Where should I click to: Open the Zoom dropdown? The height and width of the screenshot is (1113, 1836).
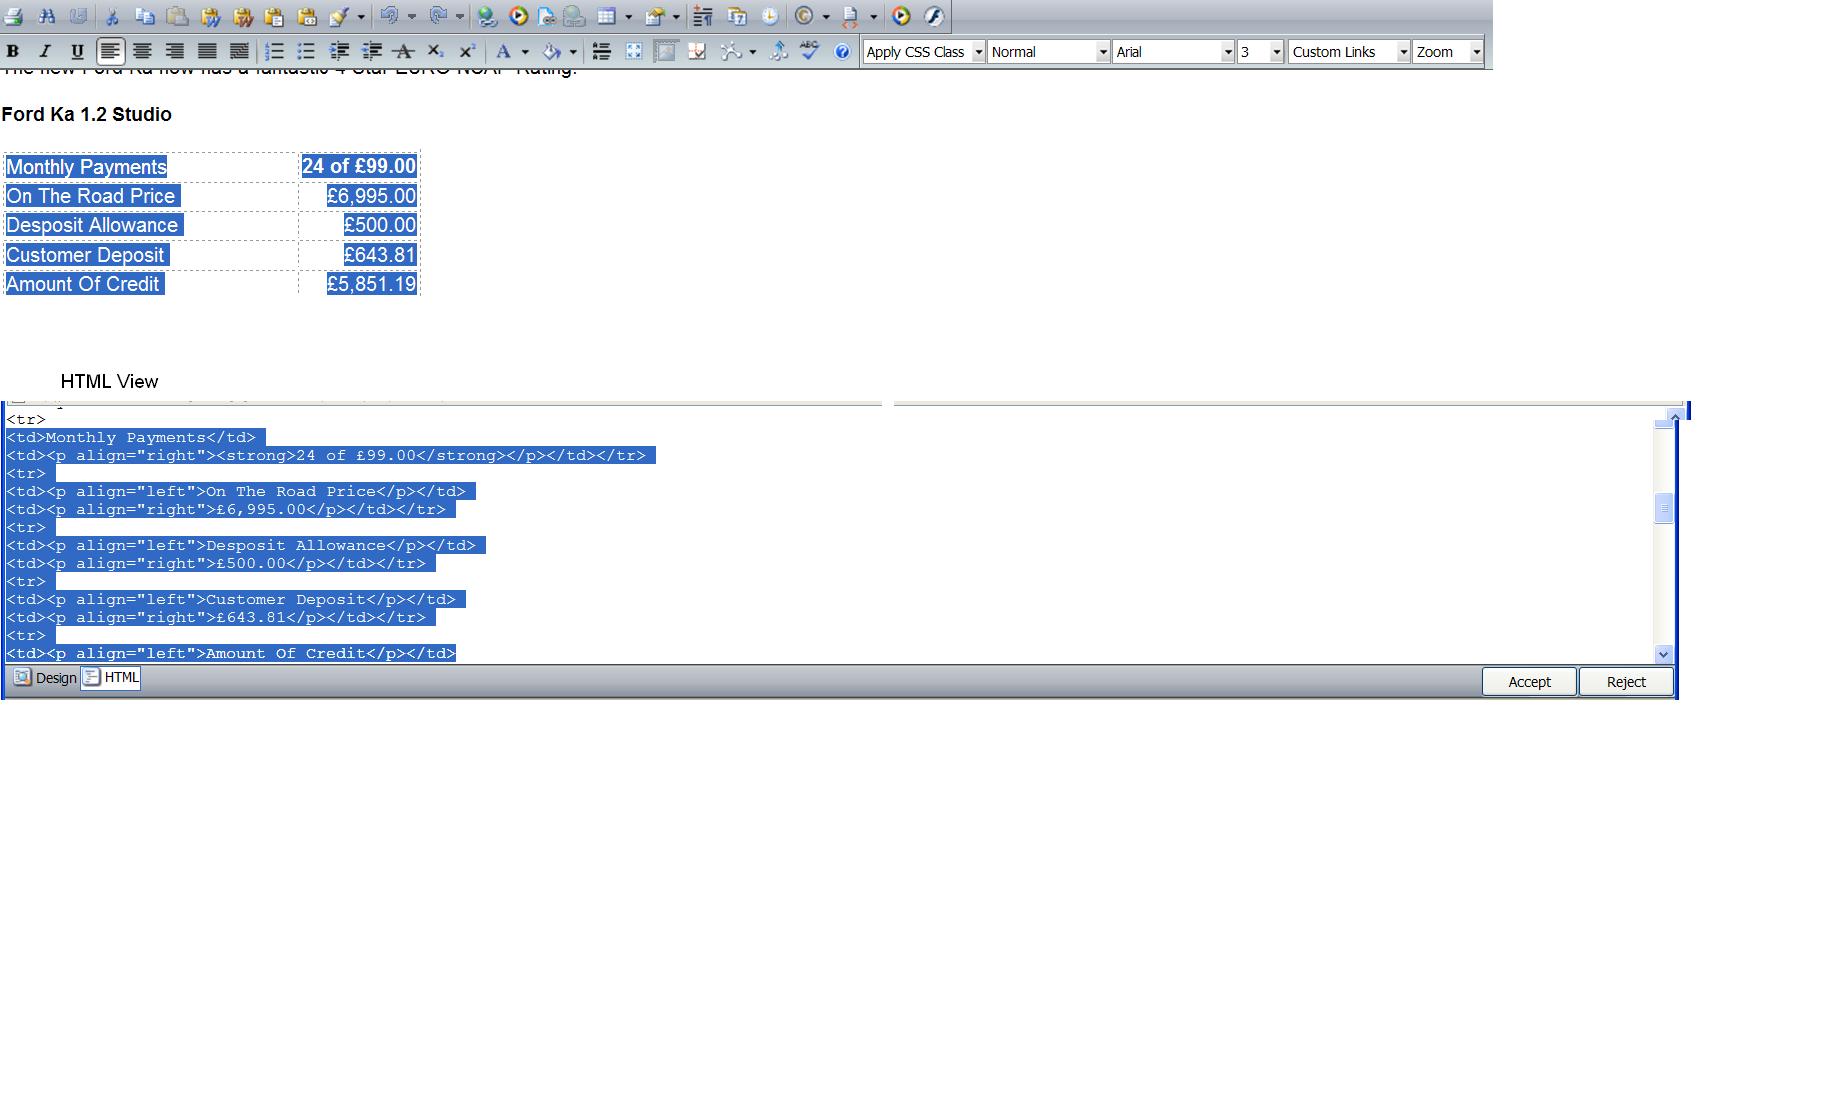pos(1448,52)
